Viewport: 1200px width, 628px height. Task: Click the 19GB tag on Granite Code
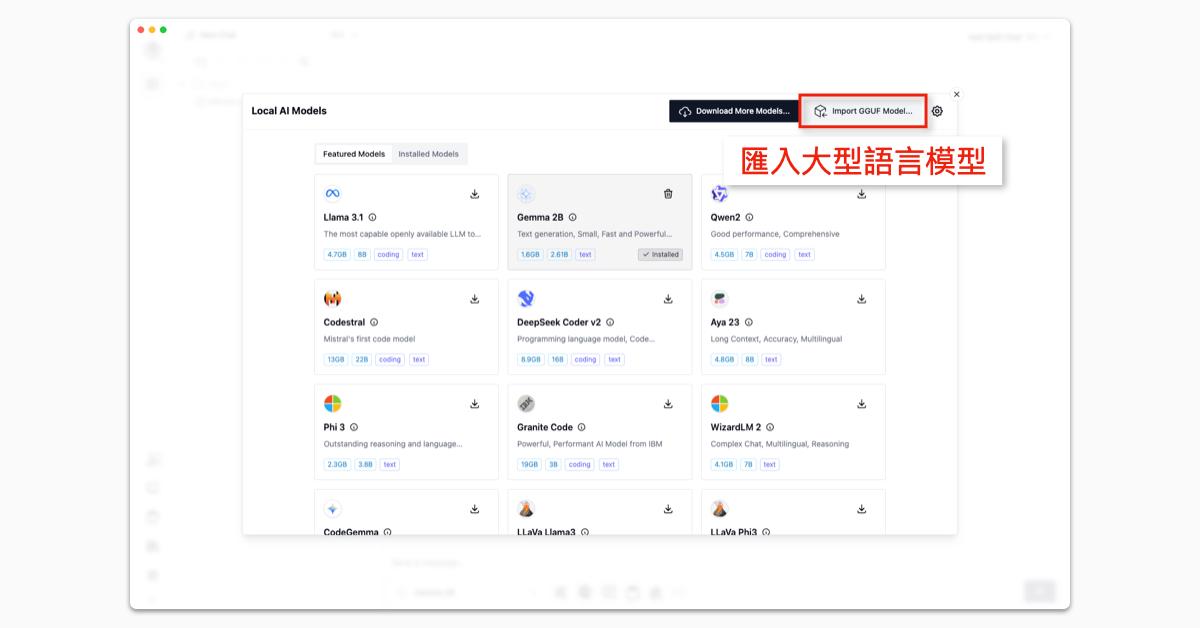pyautogui.click(x=529, y=465)
